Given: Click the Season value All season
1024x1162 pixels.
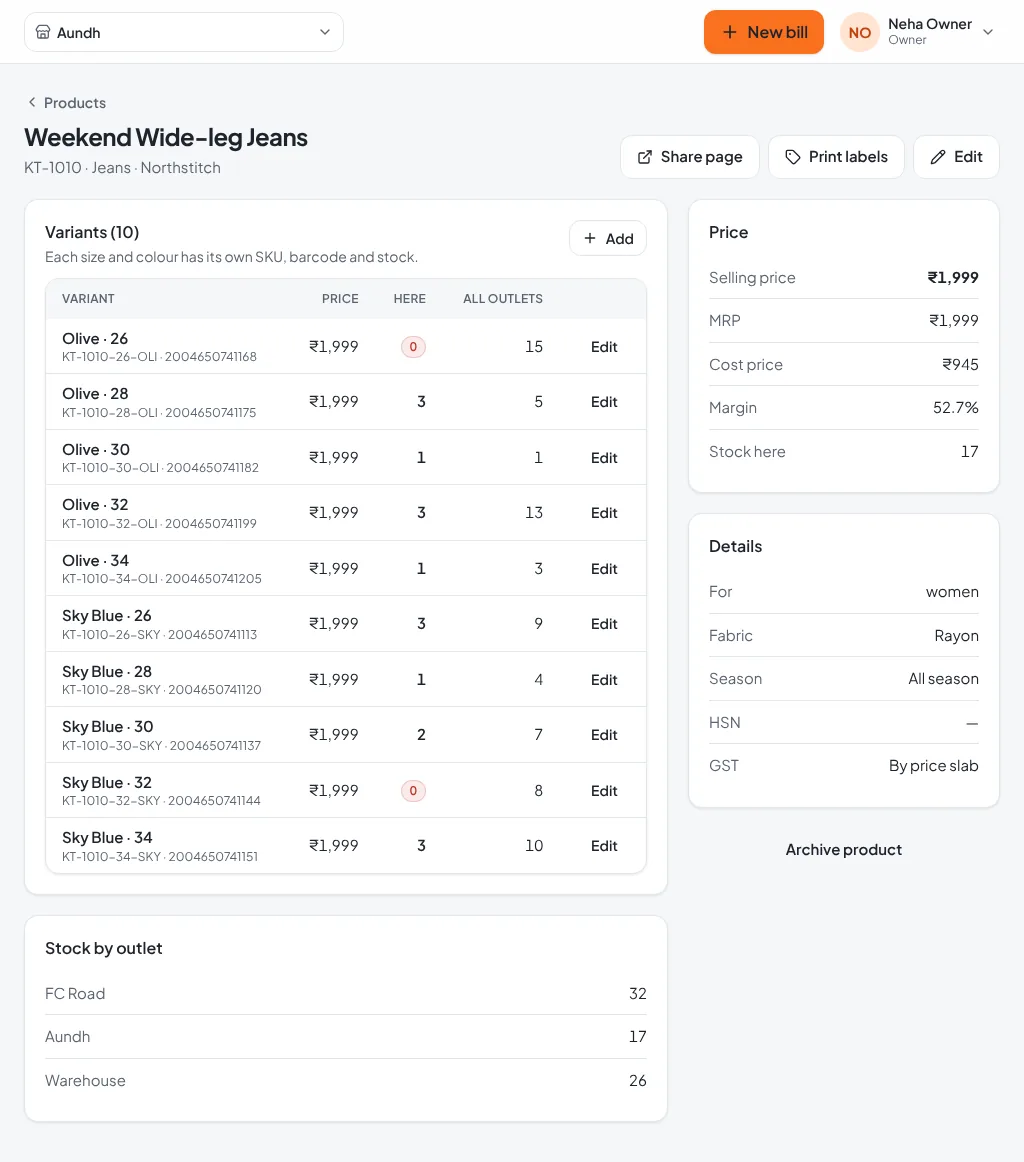Looking at the screenshot, I should pos(943,679).
